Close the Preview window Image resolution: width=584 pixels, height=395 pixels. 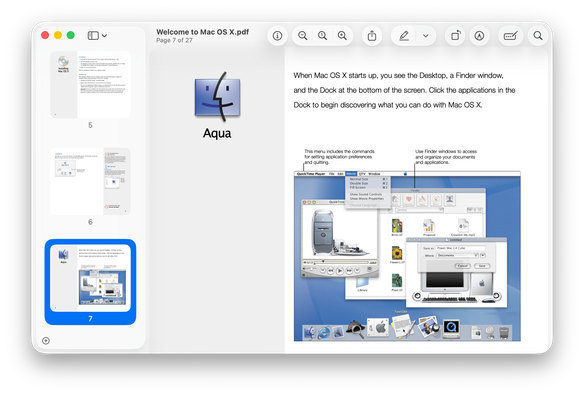tap(45, 35)
